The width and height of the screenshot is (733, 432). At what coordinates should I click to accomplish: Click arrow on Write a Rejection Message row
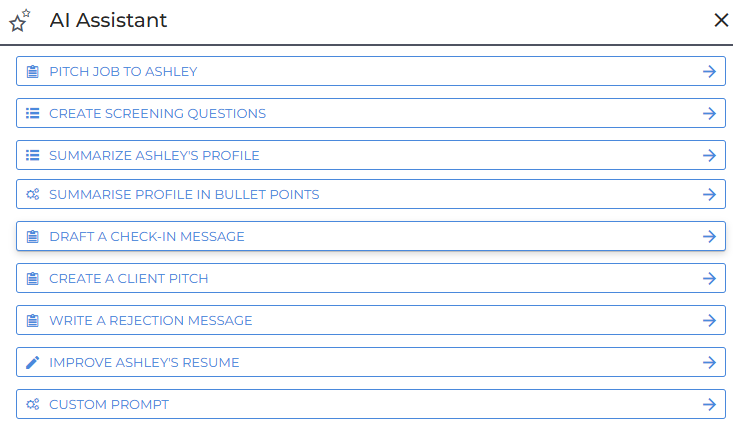pyautogui.click(x=709, y=320)
